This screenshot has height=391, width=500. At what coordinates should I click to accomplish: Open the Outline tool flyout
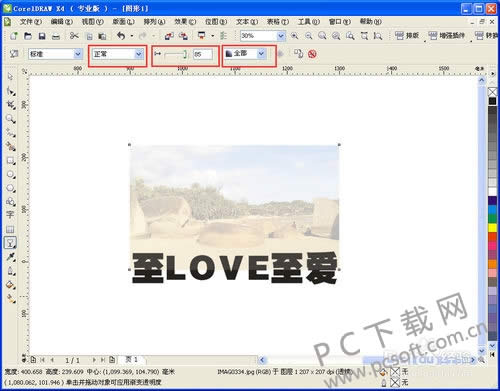(10, 271)
